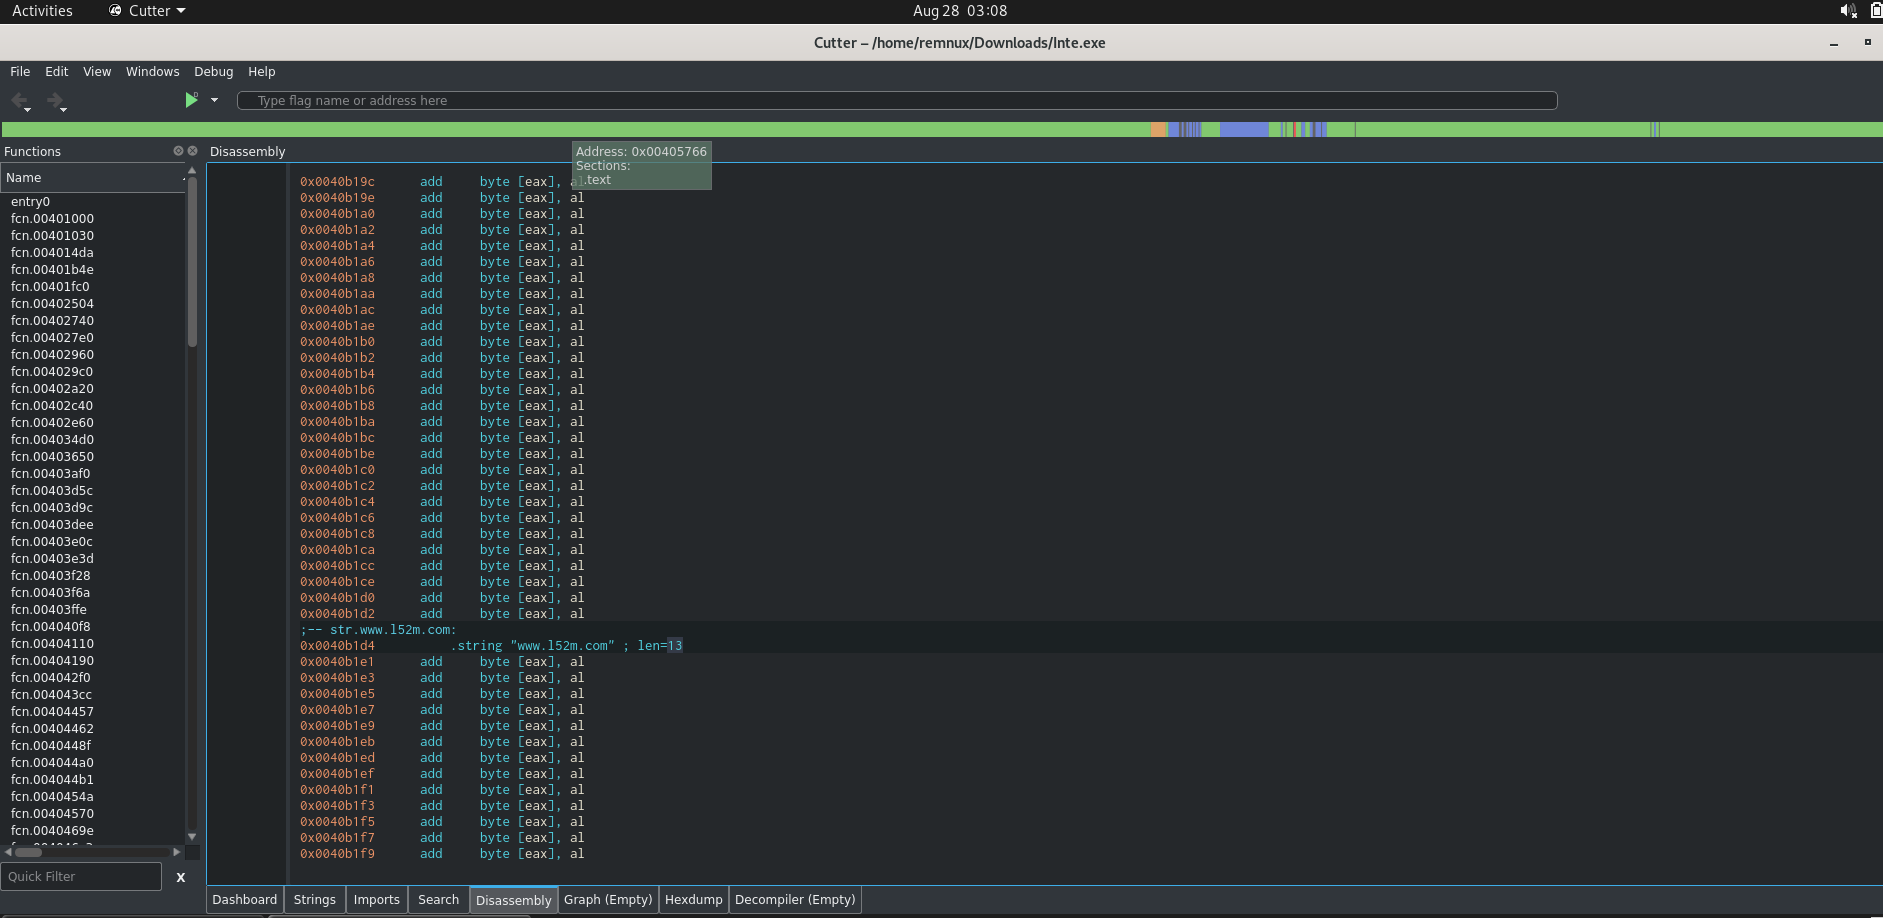Open the clock and calendar panel
The image size is (1883, 918).
tap(960, 11)
